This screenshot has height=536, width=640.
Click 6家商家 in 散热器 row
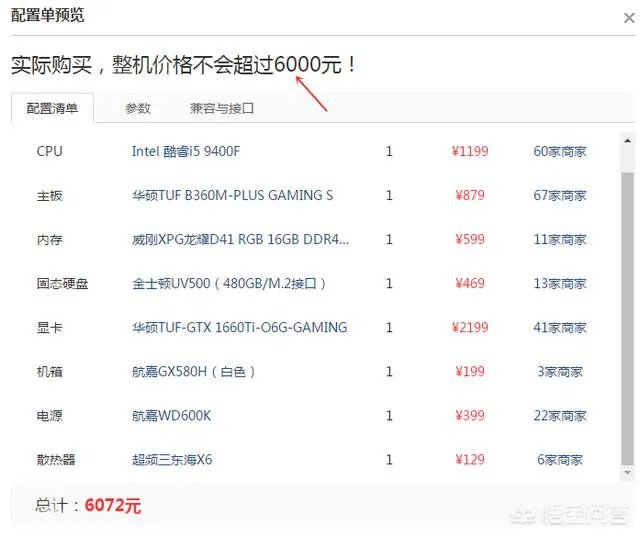560,460
